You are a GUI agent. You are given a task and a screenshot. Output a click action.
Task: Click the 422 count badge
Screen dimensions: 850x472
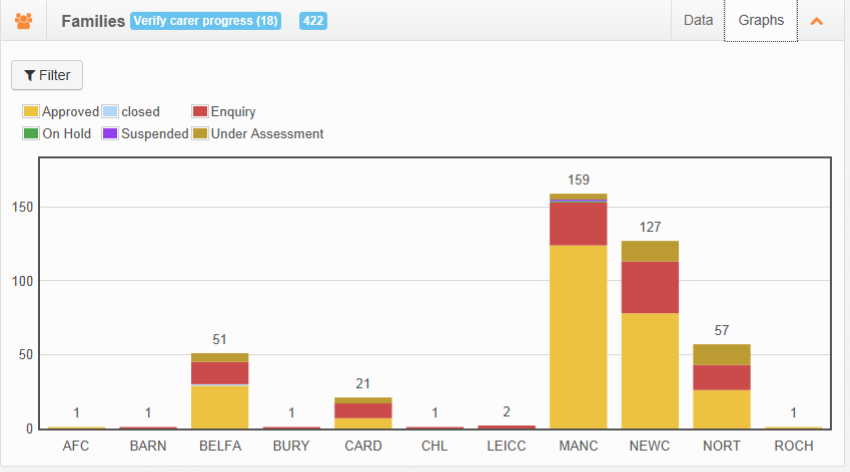pos(313,21)
